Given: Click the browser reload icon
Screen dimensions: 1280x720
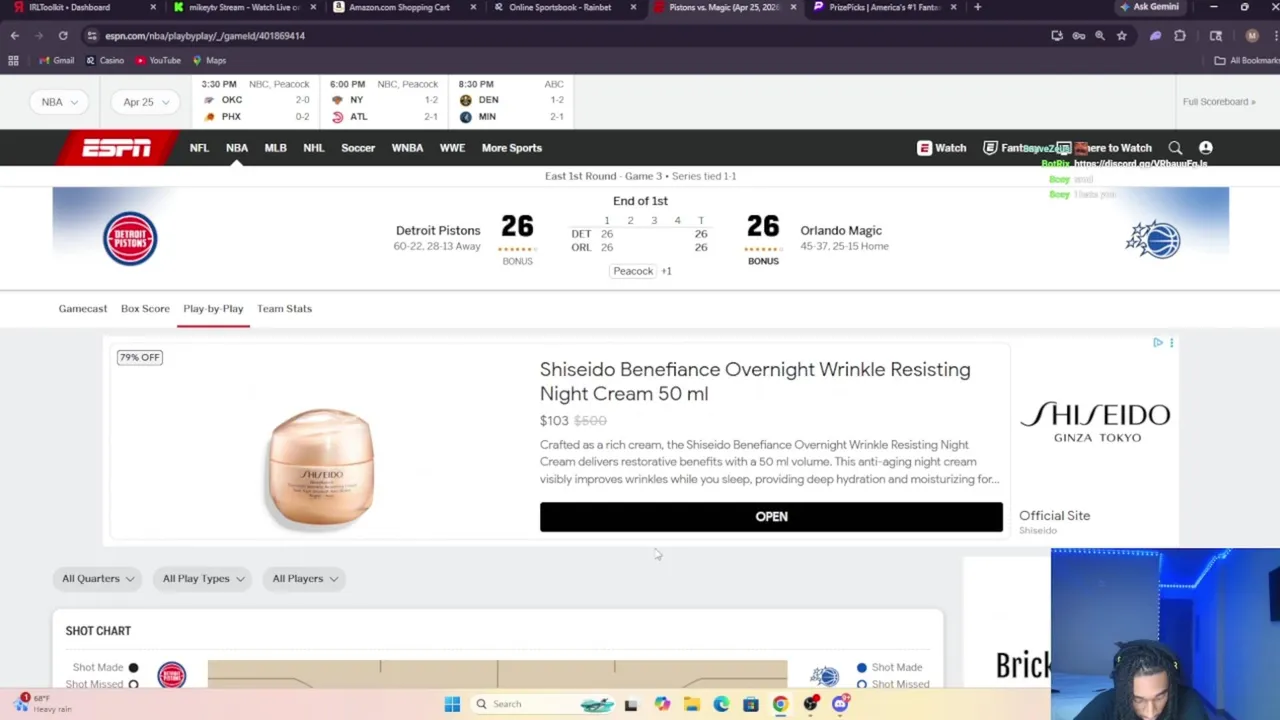Looking at the screenshot, I should pyautogui.click(x=62, y=36).
